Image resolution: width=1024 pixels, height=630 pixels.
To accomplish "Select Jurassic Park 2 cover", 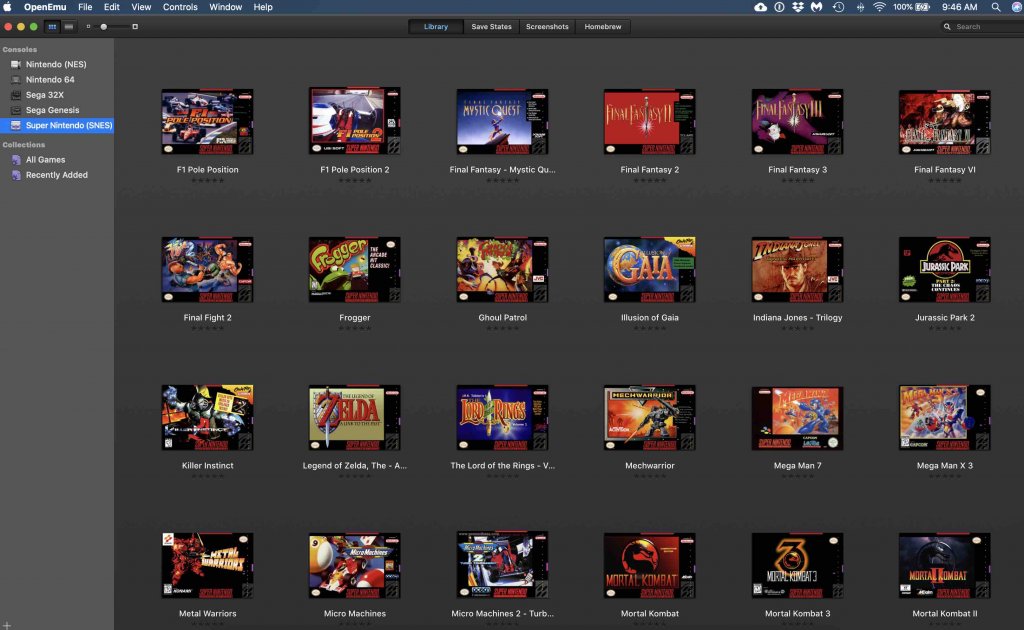I will pyautogui.click(x=945, y=270).
